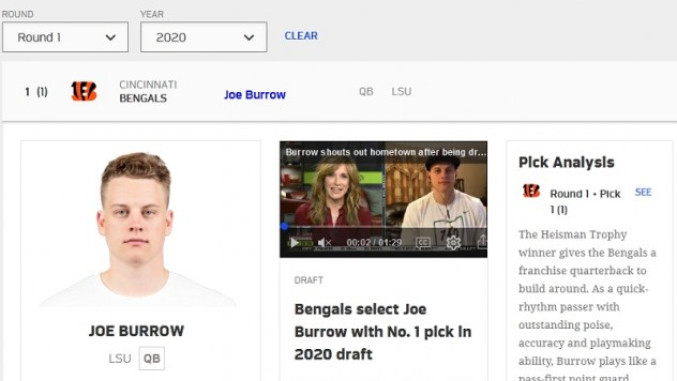Click the Bengals logo in pick row

(x=84, y=91)
